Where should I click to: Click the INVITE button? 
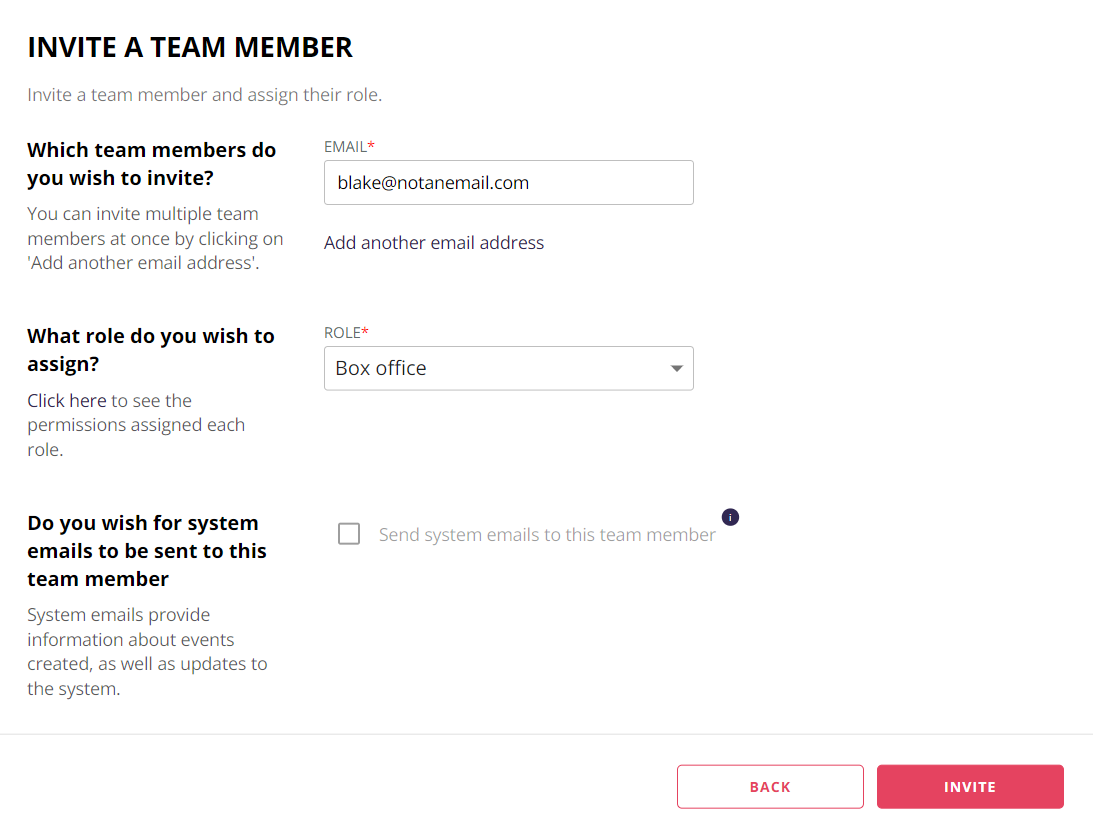(970, 786)
